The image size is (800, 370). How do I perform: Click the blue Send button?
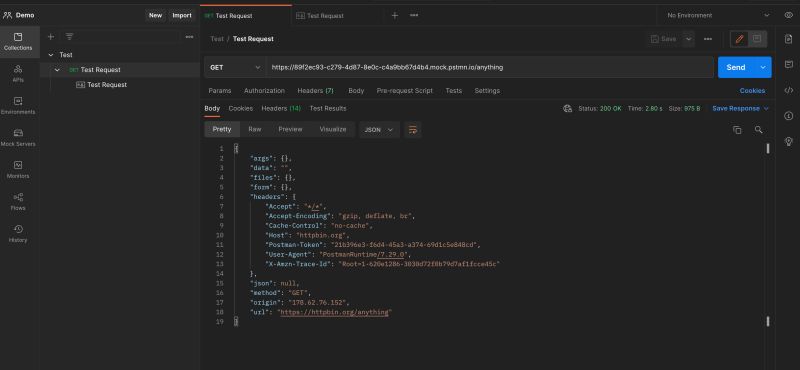(x=736, y=67)
